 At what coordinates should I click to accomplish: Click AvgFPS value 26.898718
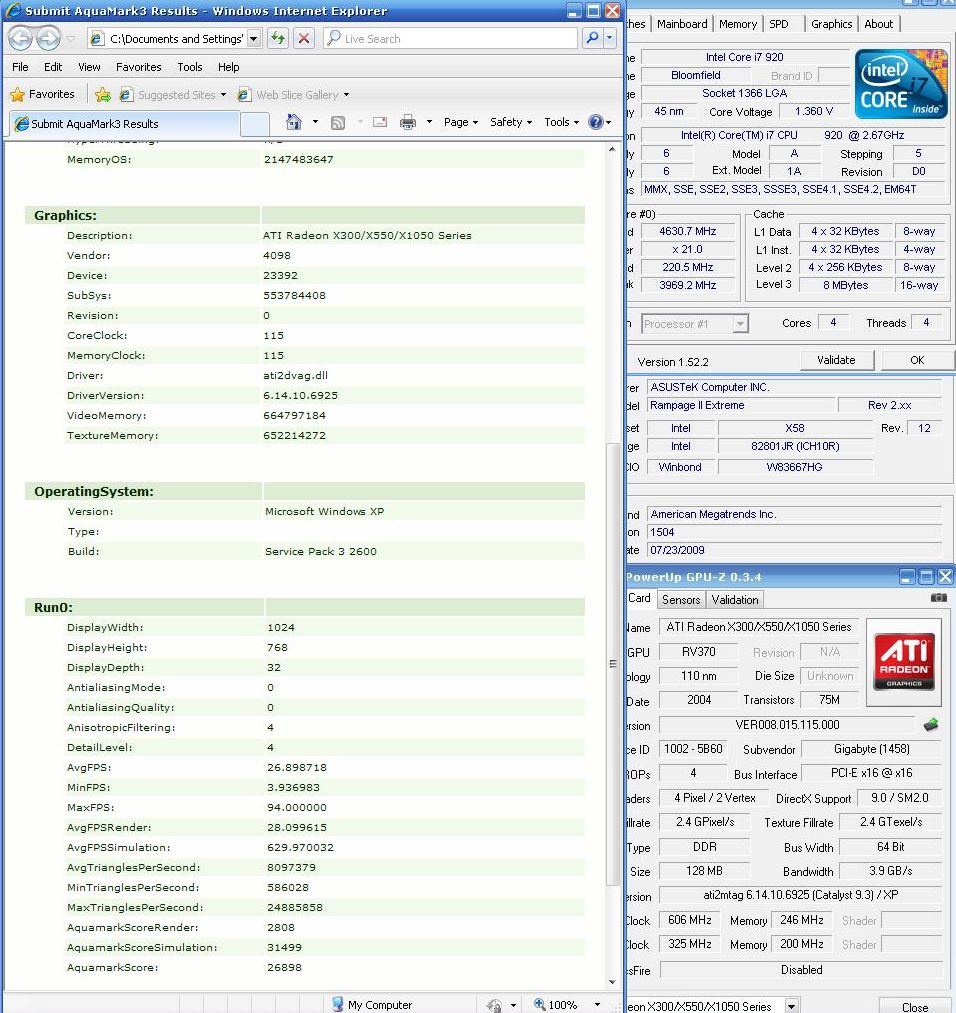[x=297, y=768]
